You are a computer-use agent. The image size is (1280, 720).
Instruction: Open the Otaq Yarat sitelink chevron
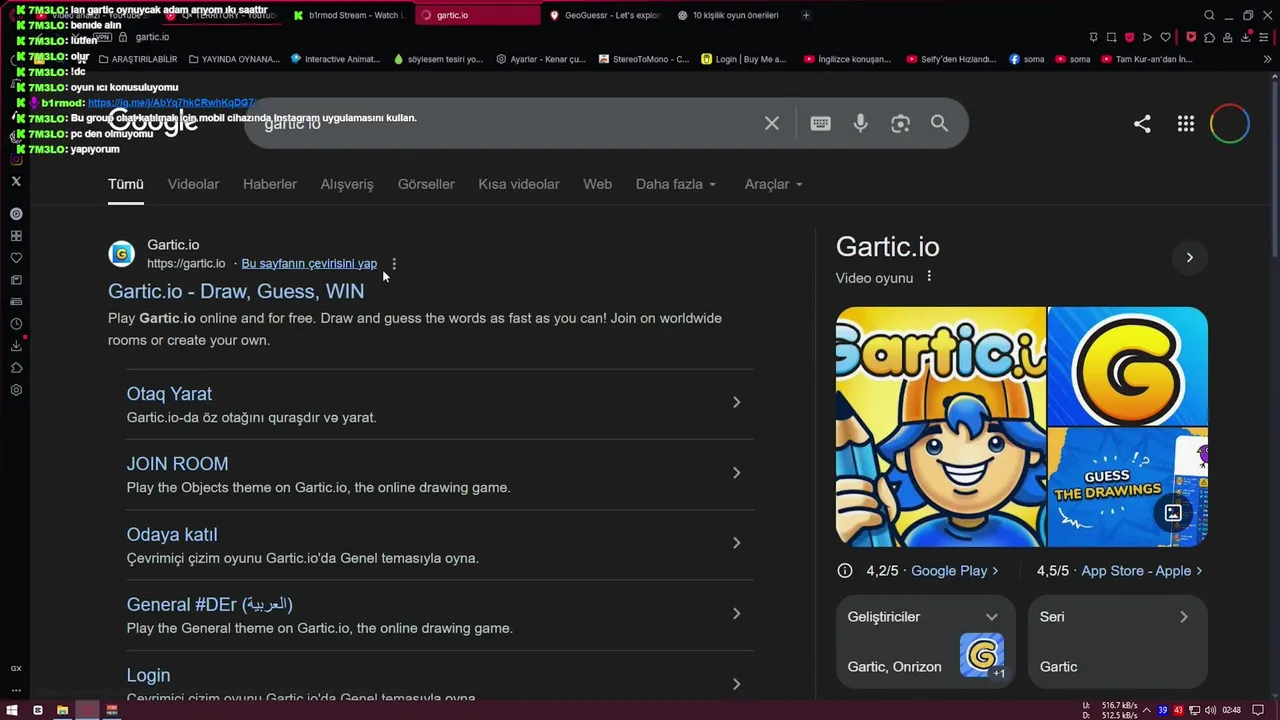pyautogui.click(x=736, y=402)
